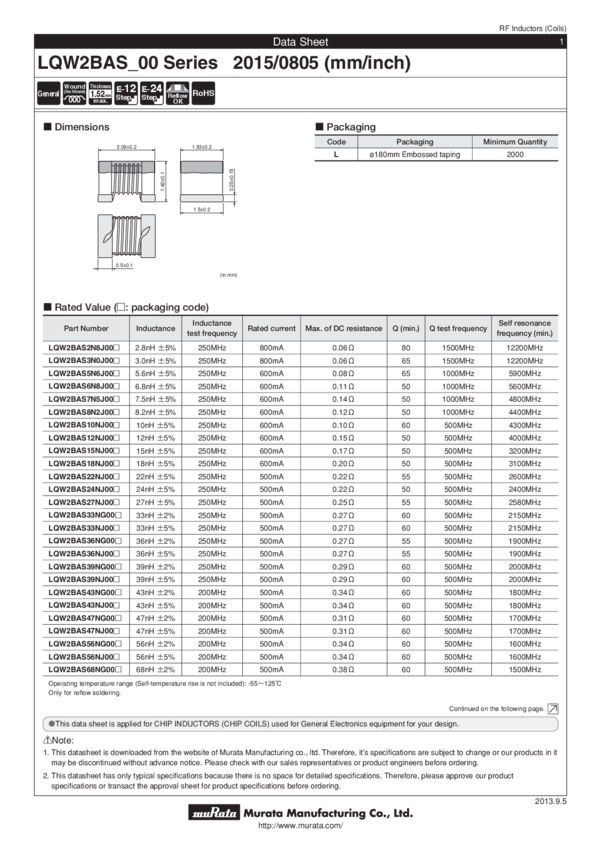
Task: Click part number LQW2BAS7N5J00
Action: point(84,399)
